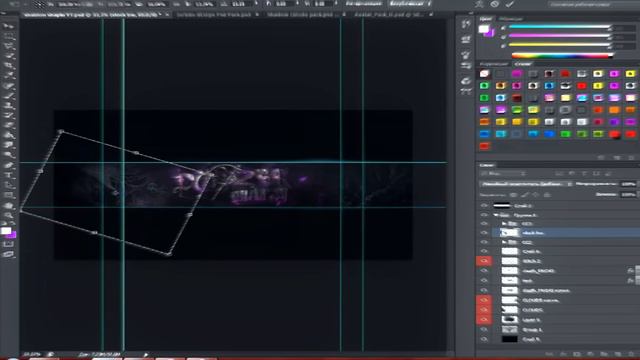
Task: Toggle red eye of CLOUDS копия layer
Action: pyautogui.click(x=484, y=300)
